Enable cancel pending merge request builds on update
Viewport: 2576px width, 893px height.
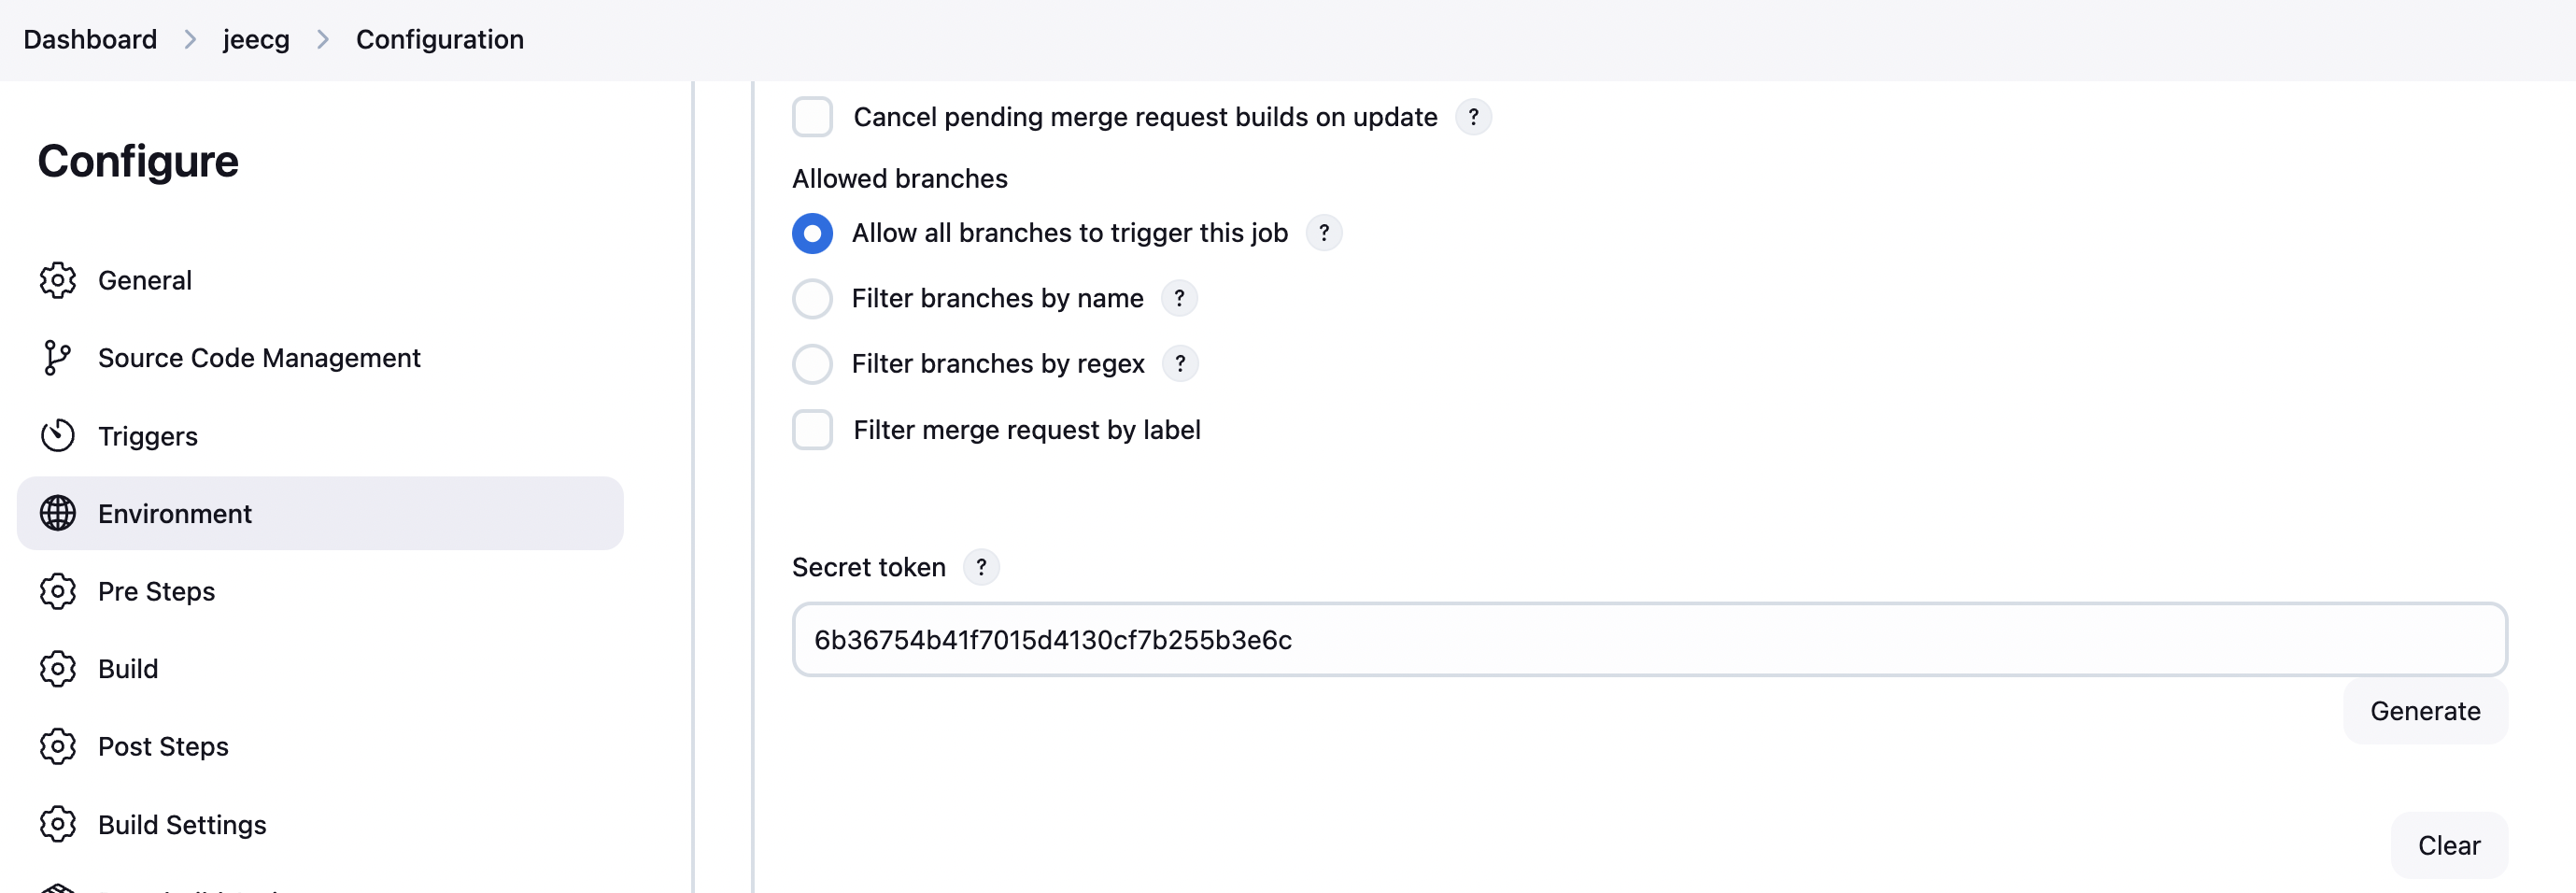coord(813,116)
